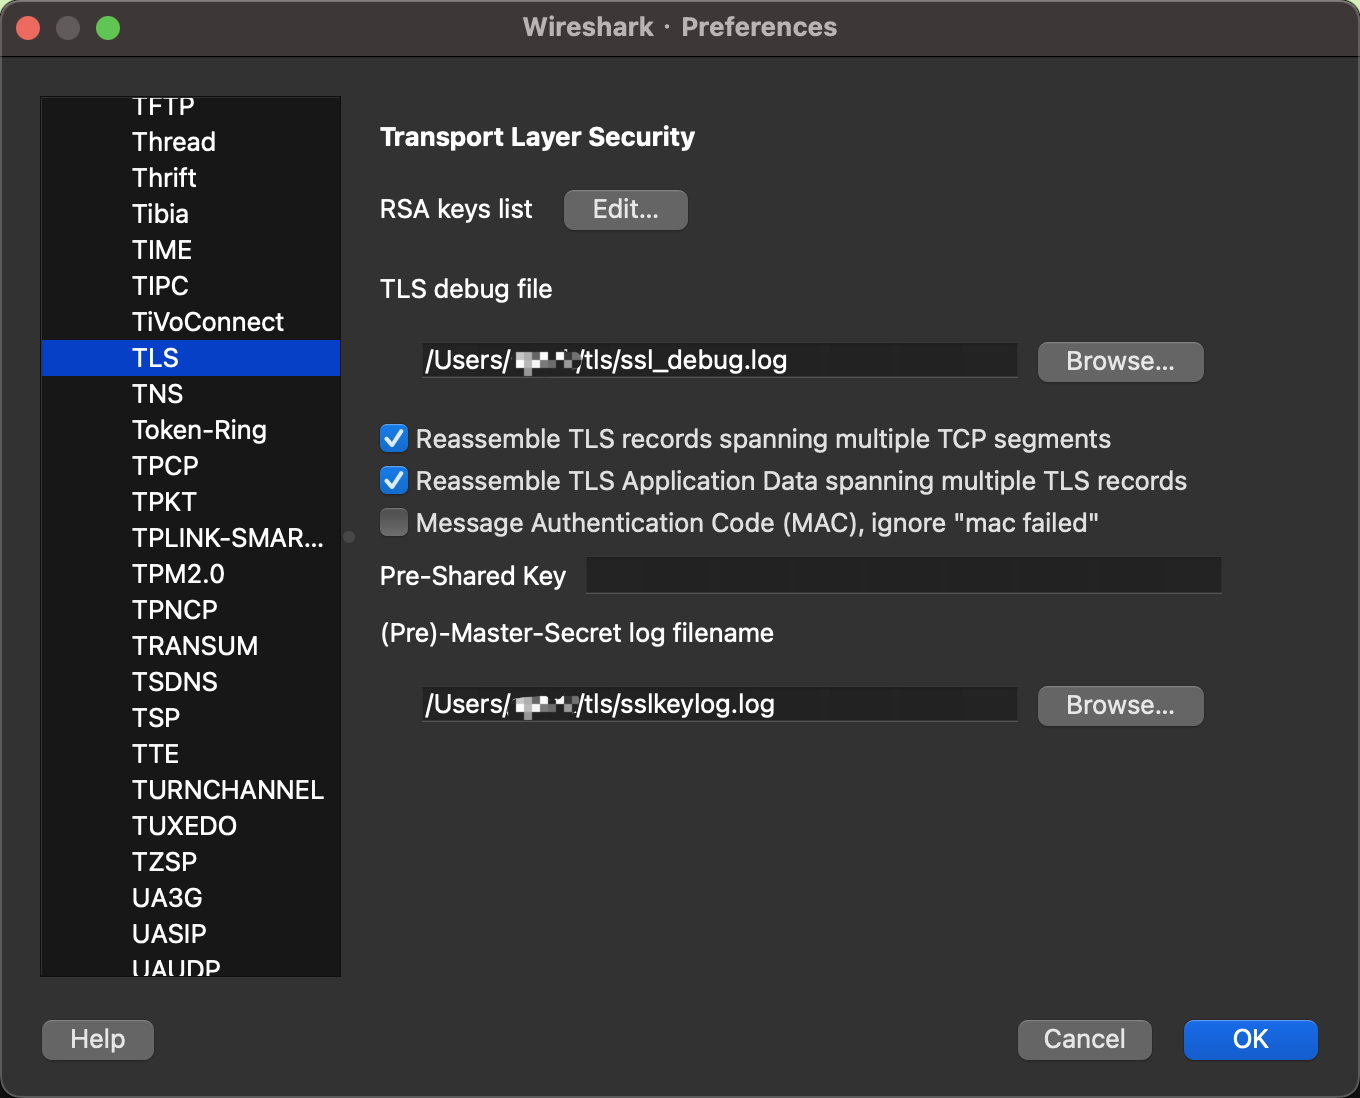
Task: Select TPM2.0 protocol entry
Action: point(191,574)
